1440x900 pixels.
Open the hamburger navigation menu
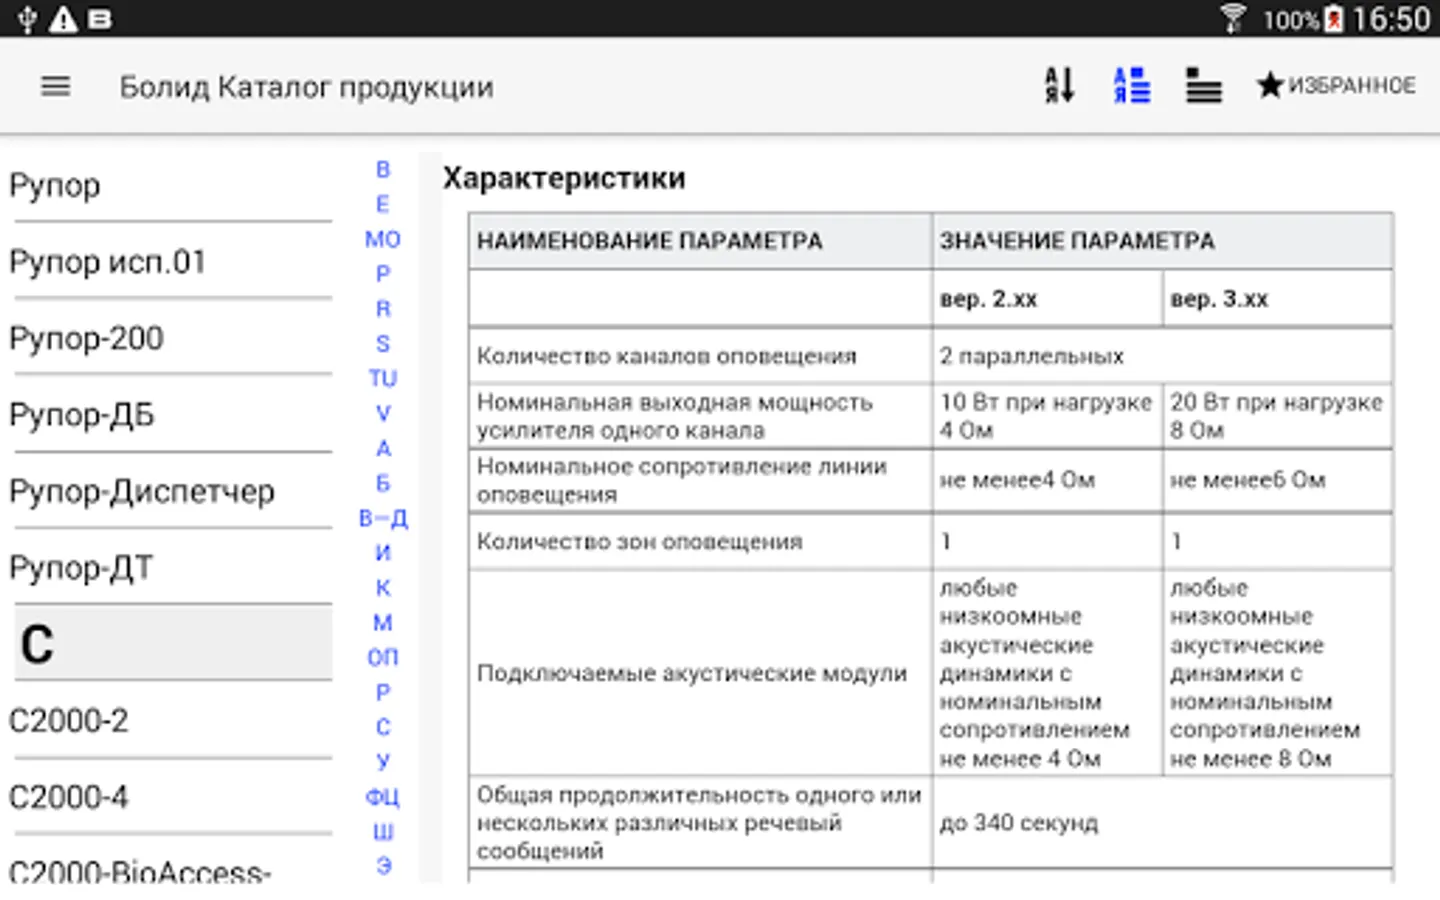[55, 87]
